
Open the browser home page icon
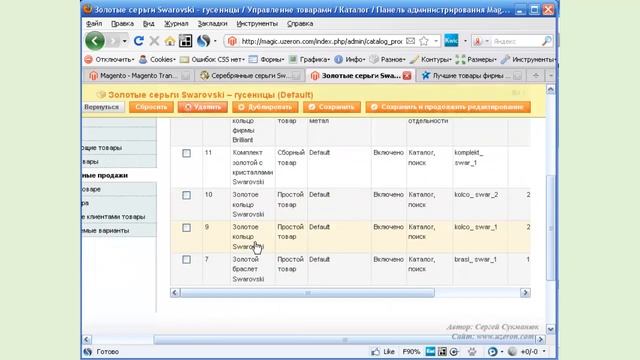pyautogui.click(x=170, y=41)
